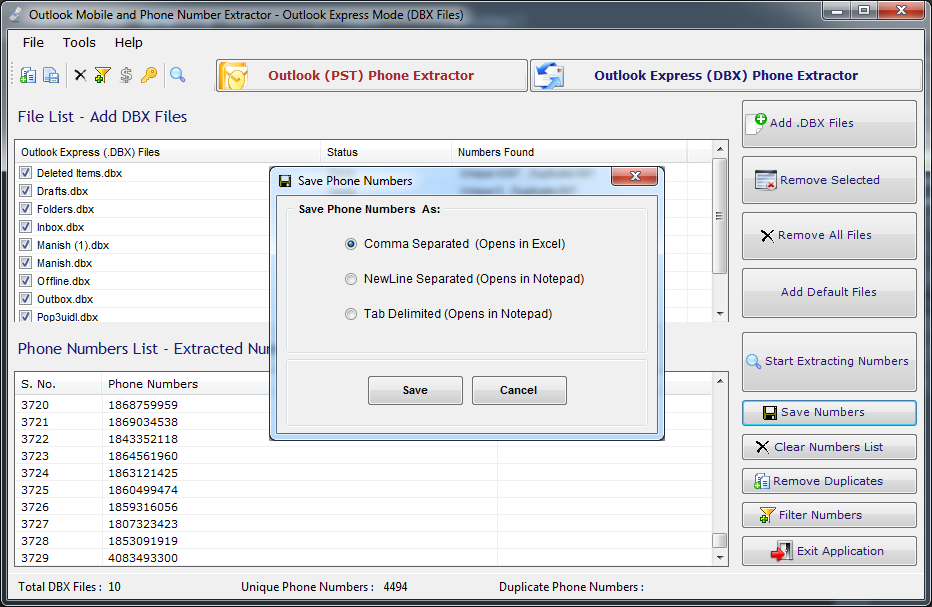This screenshot has width=932, height=607.
Task: Click the Outlook Express (.DBX) Files column header
Action: tap(168, 152)
